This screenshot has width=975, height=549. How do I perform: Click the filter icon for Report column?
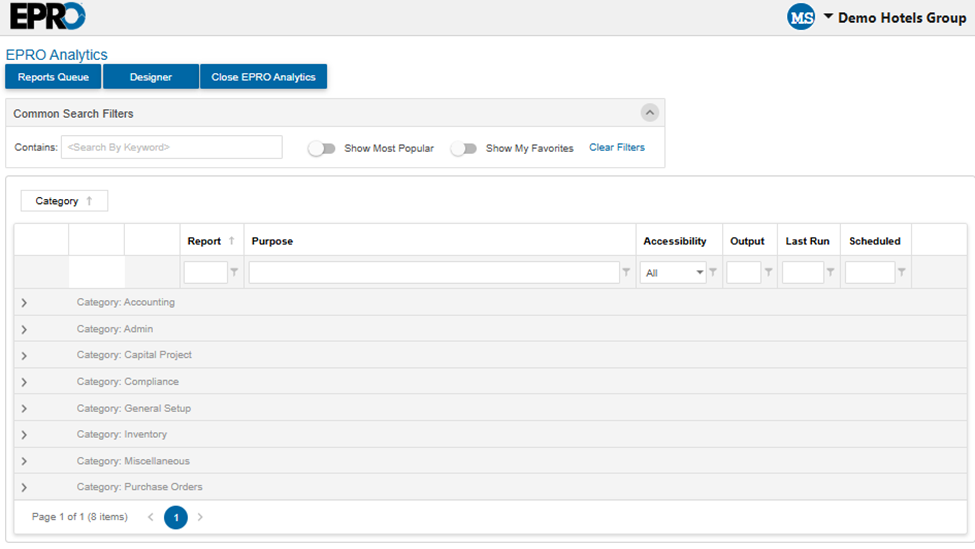pos(234,272)
